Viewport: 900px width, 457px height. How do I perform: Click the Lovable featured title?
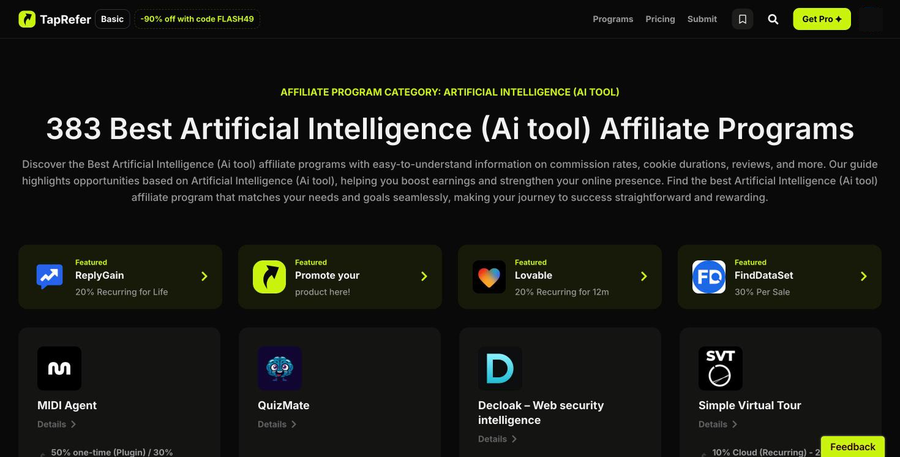pyautogui.click(x=533, y=276)
